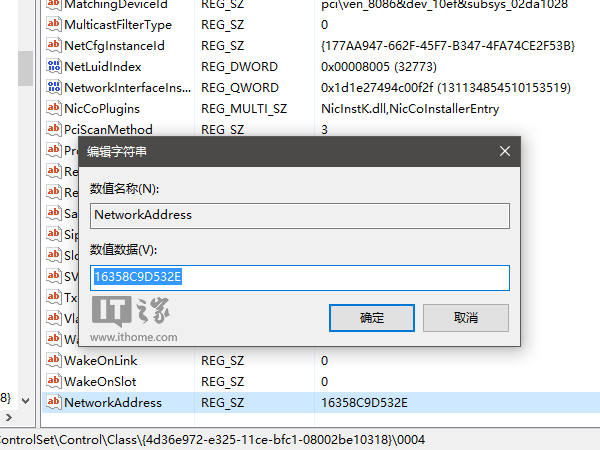
Task: Click the NetCfgInstanceId value icon
Action: point(54,45)
